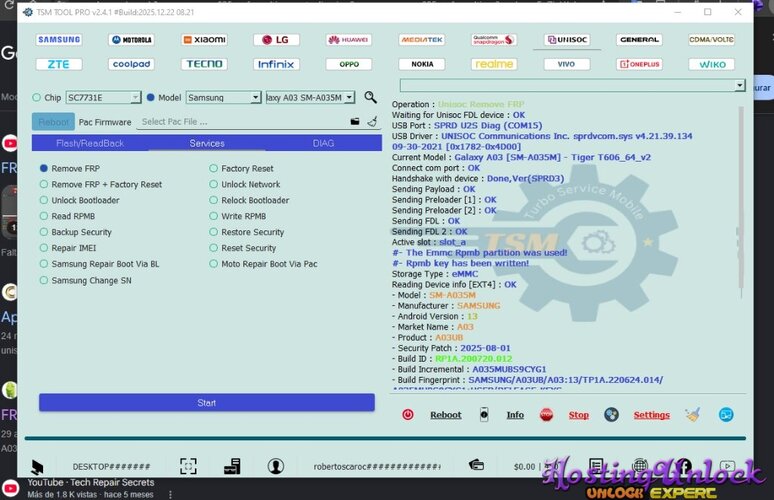The image size is (774, 500).
Task: Choose the Unlock Network option
Action: coord(245,184)
